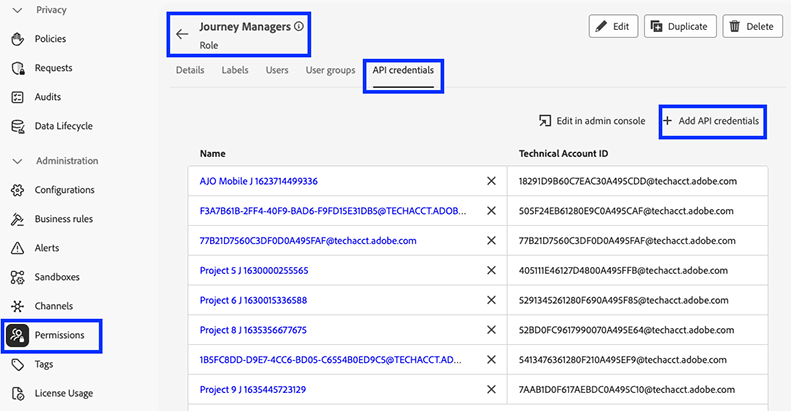
Task: Click the info icon next to Journey Managers
Action: point(299,27)
